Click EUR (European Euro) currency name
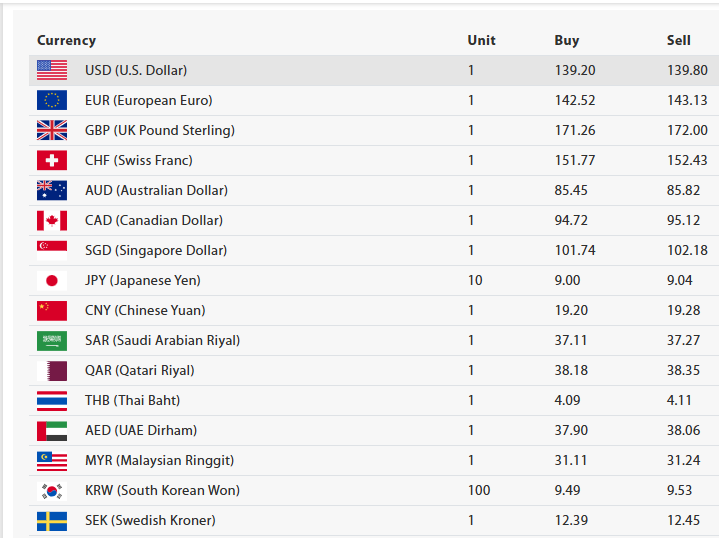 click(x=148, y=100)
